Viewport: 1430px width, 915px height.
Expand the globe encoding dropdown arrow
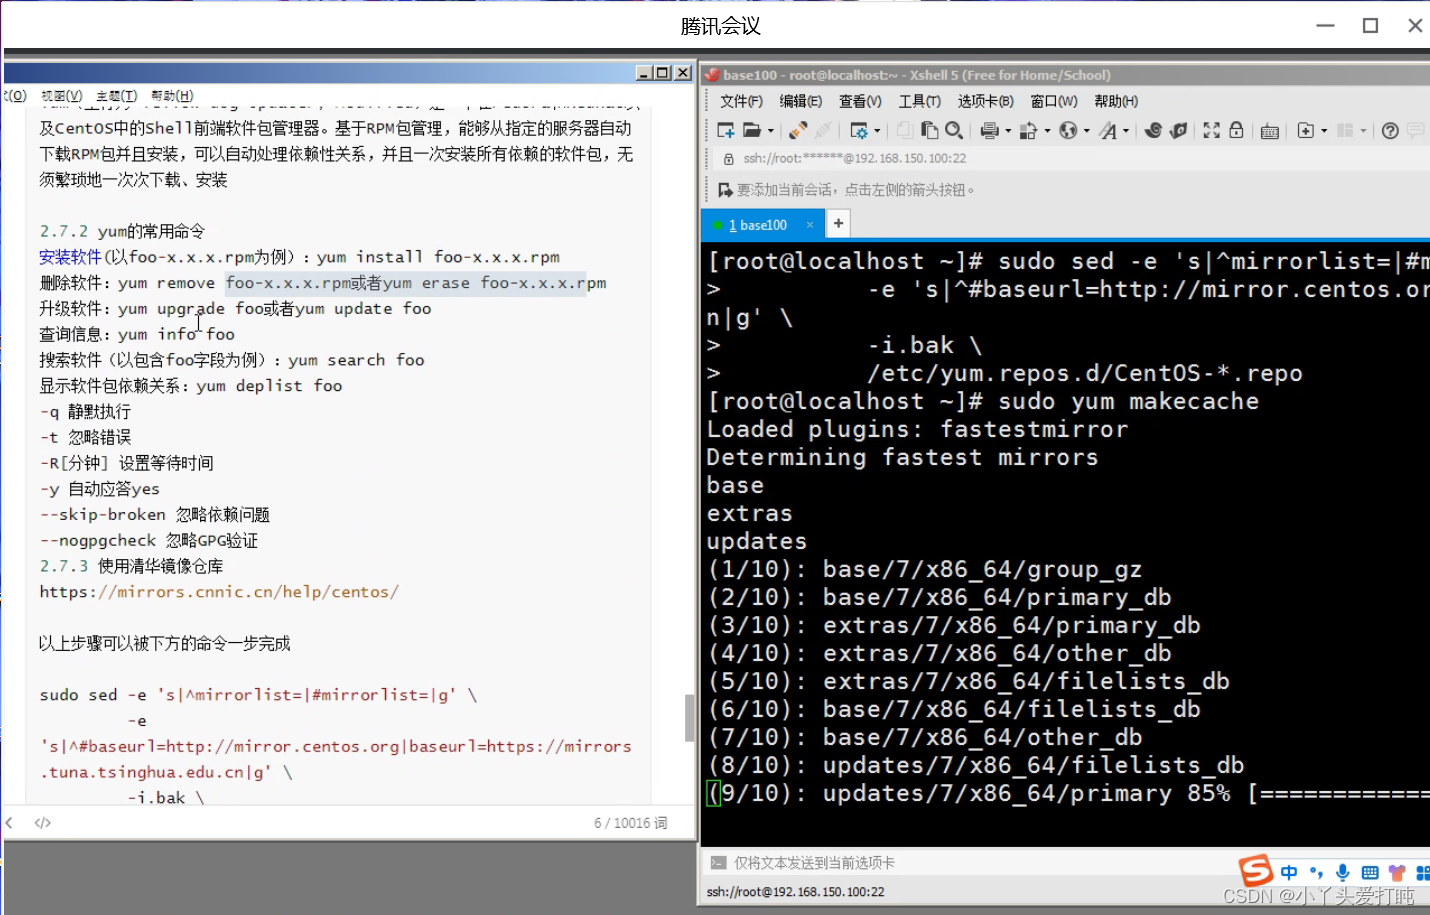click(1087, 131)
